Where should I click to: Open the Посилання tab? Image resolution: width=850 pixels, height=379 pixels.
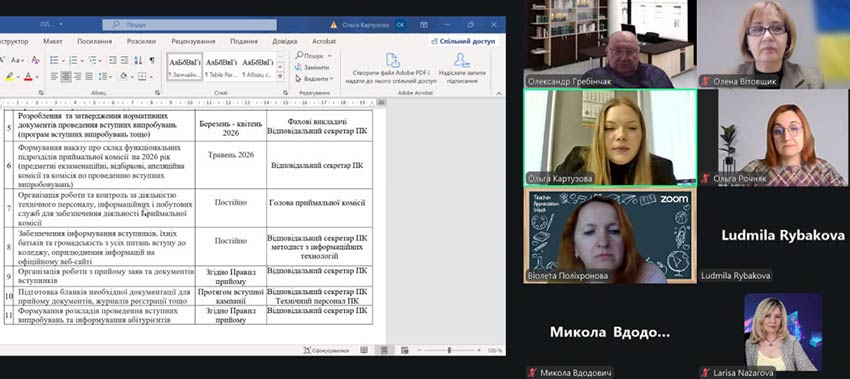94,41
